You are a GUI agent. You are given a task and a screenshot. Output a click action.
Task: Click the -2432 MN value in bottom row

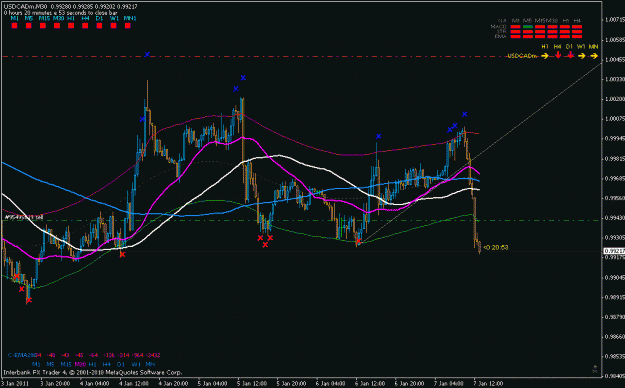[153, 355]
